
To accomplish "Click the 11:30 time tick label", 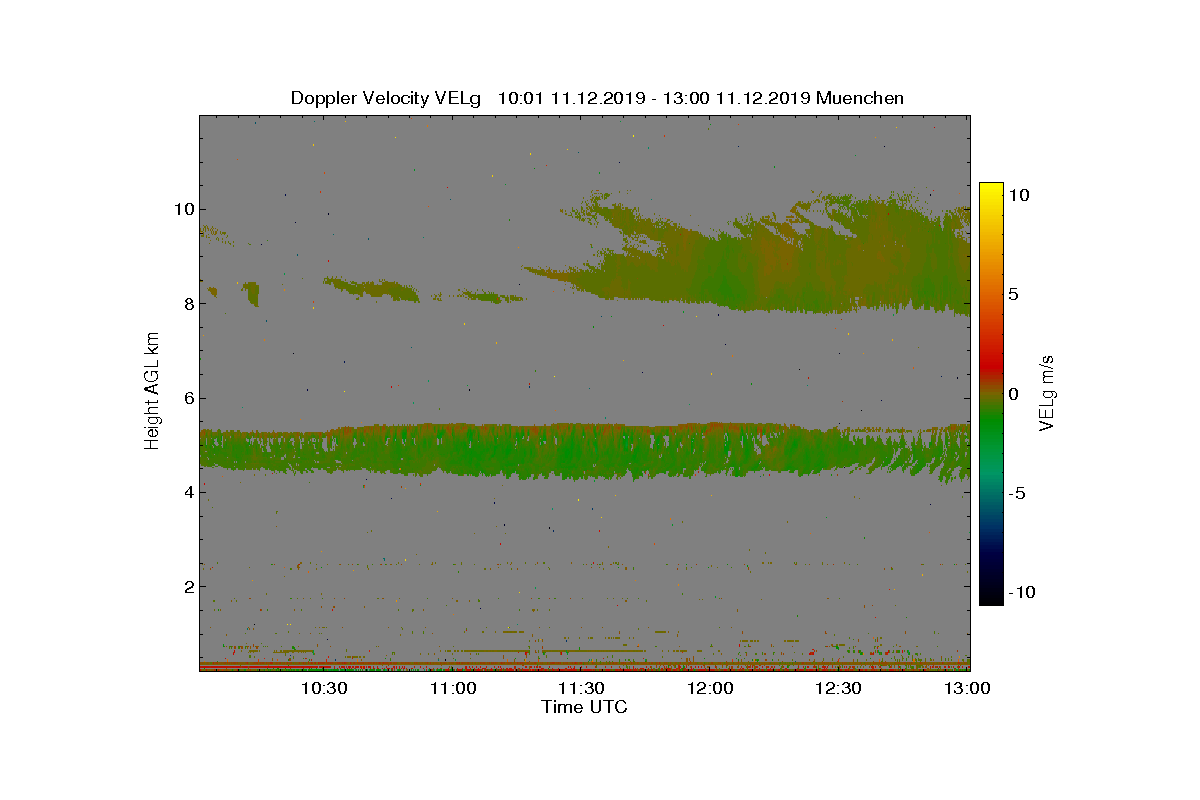I will [x=581, y=688].
